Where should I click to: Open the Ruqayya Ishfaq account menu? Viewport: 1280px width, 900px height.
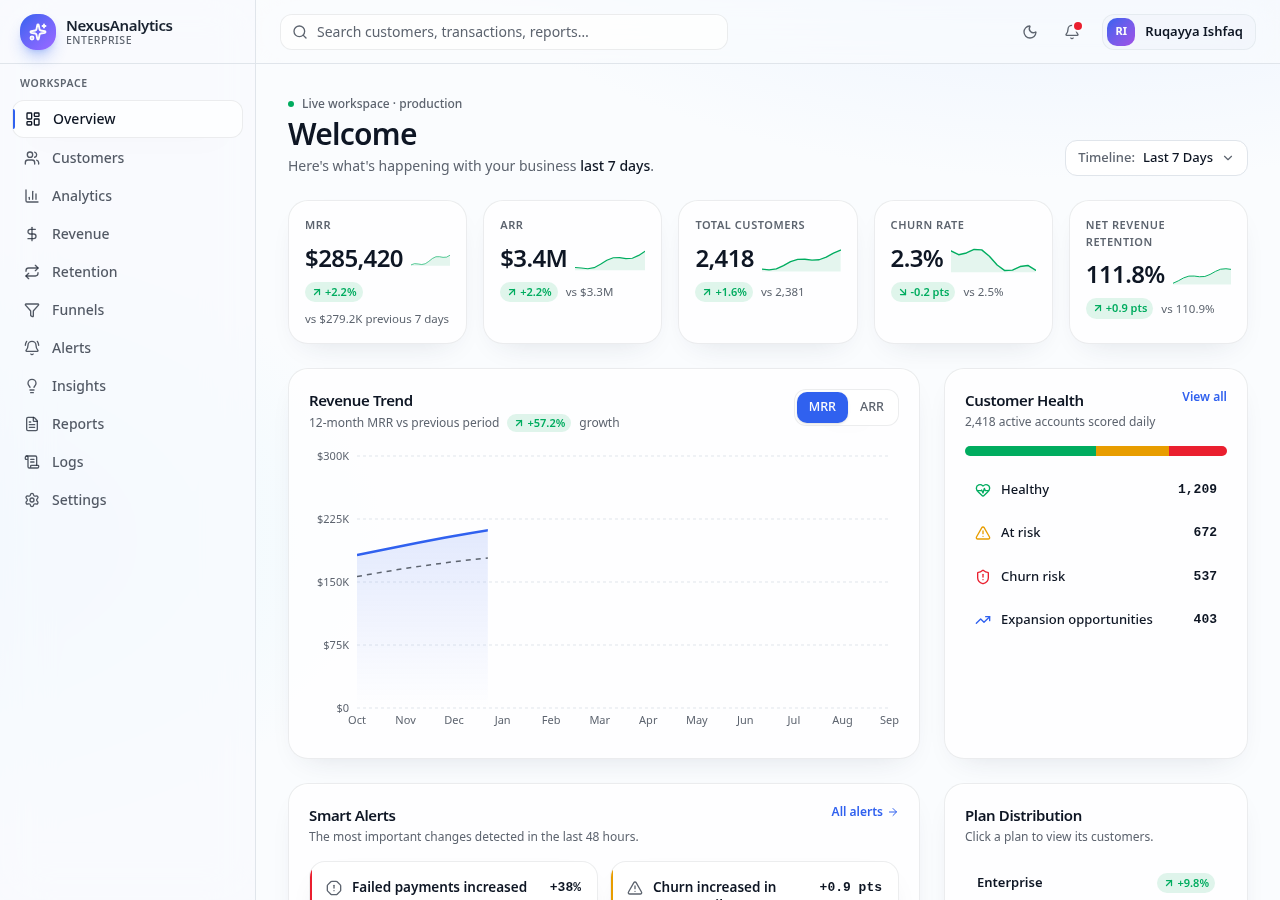1178,32
